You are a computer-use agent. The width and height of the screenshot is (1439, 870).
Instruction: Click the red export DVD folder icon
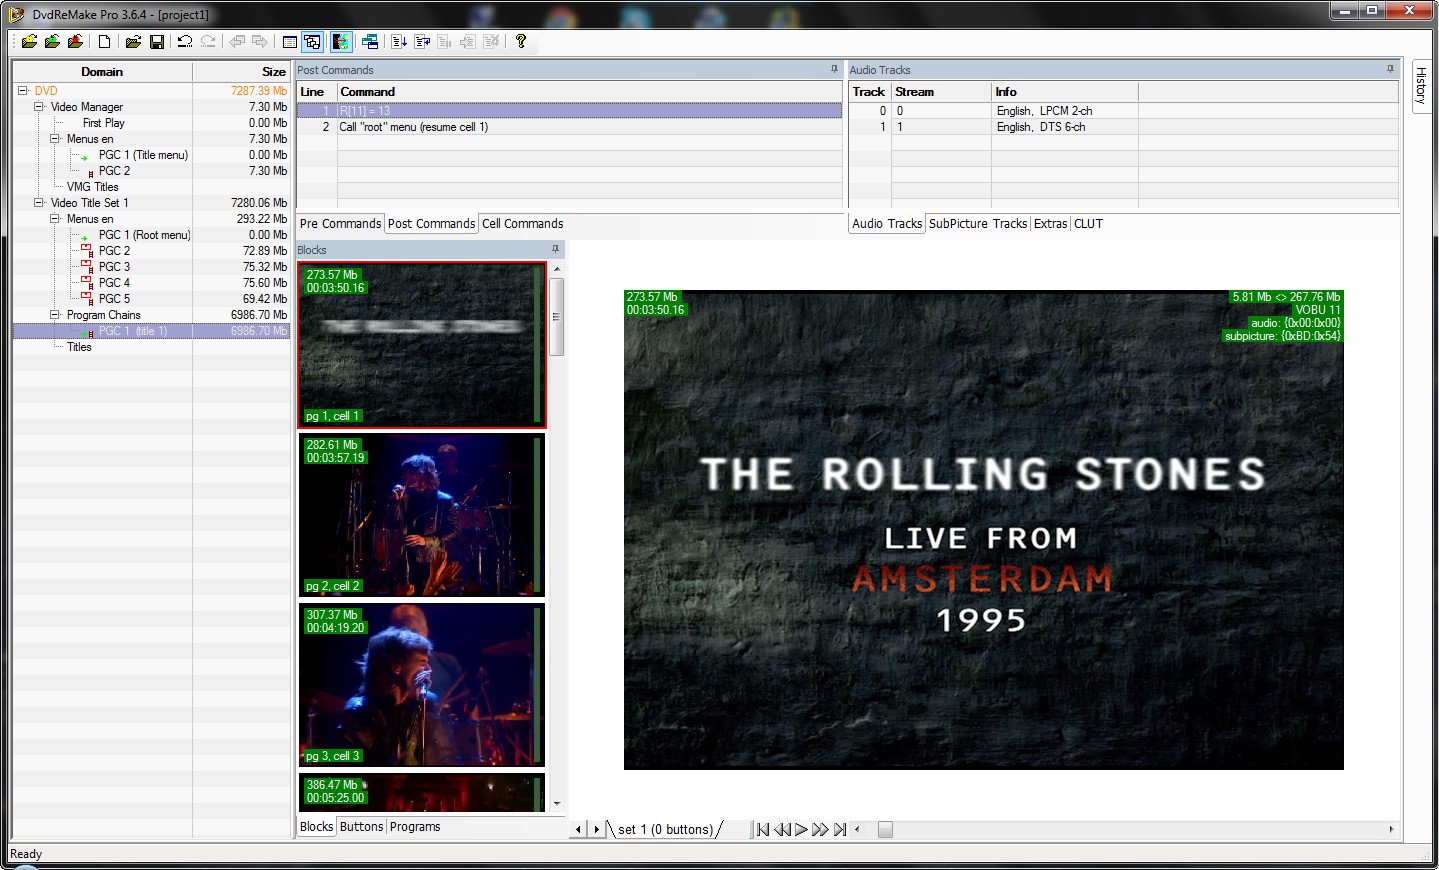click(x=75, y=41)
